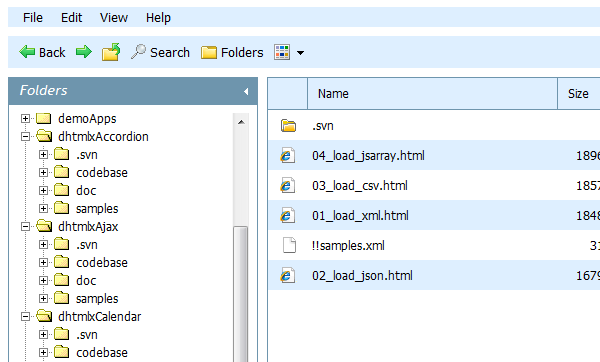Click folder icon of doc under dhtmlxAccordion
Screen dimensions: 600x362
pos(62,190)
